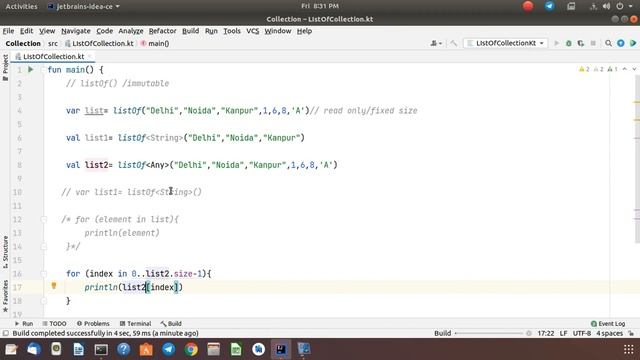Click the red recording indicator in top bar
Image resolution: width=640 pixels, height=360 pixels.
coord(528,6)
